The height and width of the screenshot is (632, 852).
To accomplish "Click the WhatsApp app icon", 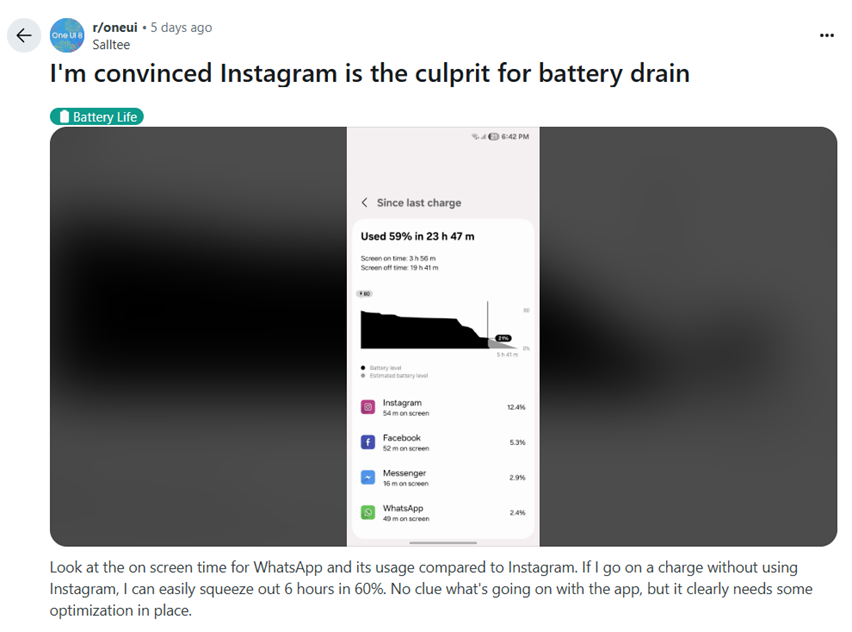I will pos(368,512).
